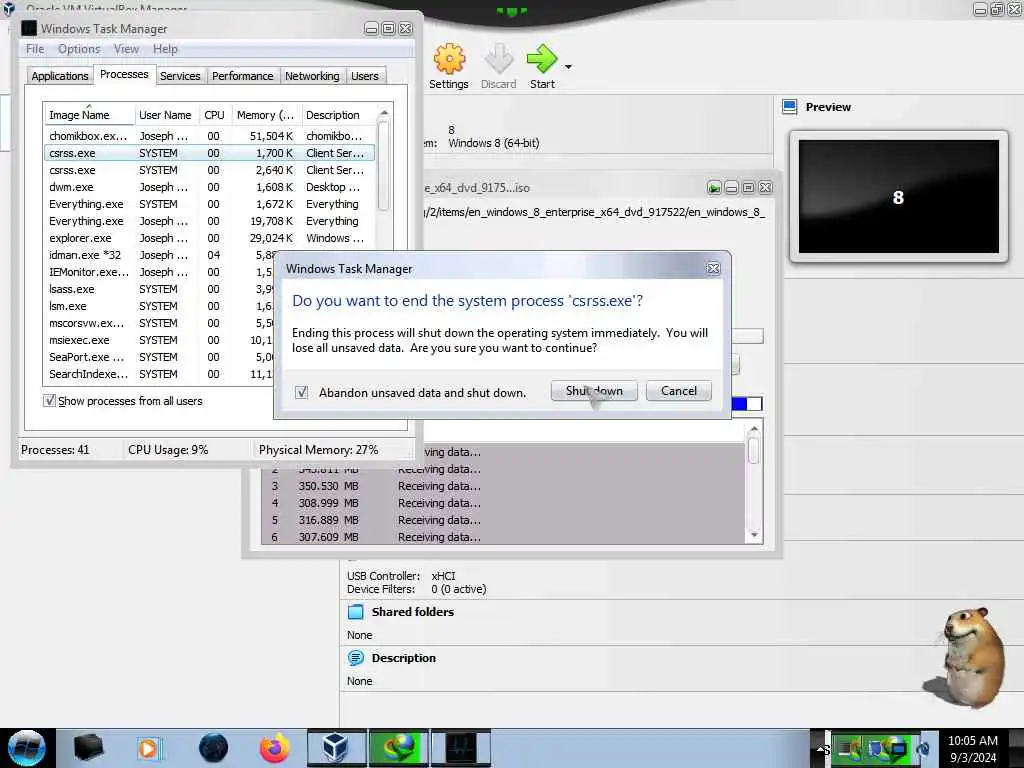Select msiexec.exe process row
The width and height of the screenshot is (1024, 768).
(159, 340)
